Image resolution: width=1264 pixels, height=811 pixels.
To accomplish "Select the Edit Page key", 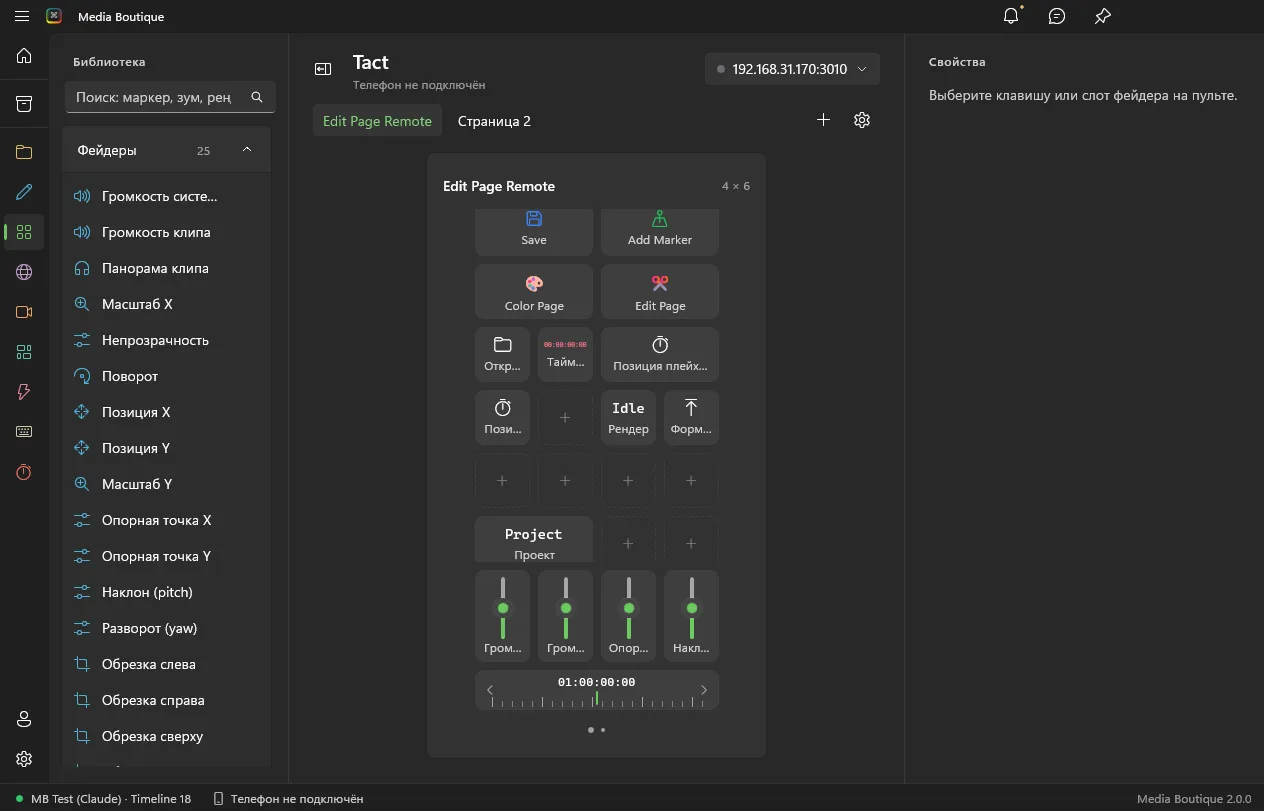I will (660, 292).
